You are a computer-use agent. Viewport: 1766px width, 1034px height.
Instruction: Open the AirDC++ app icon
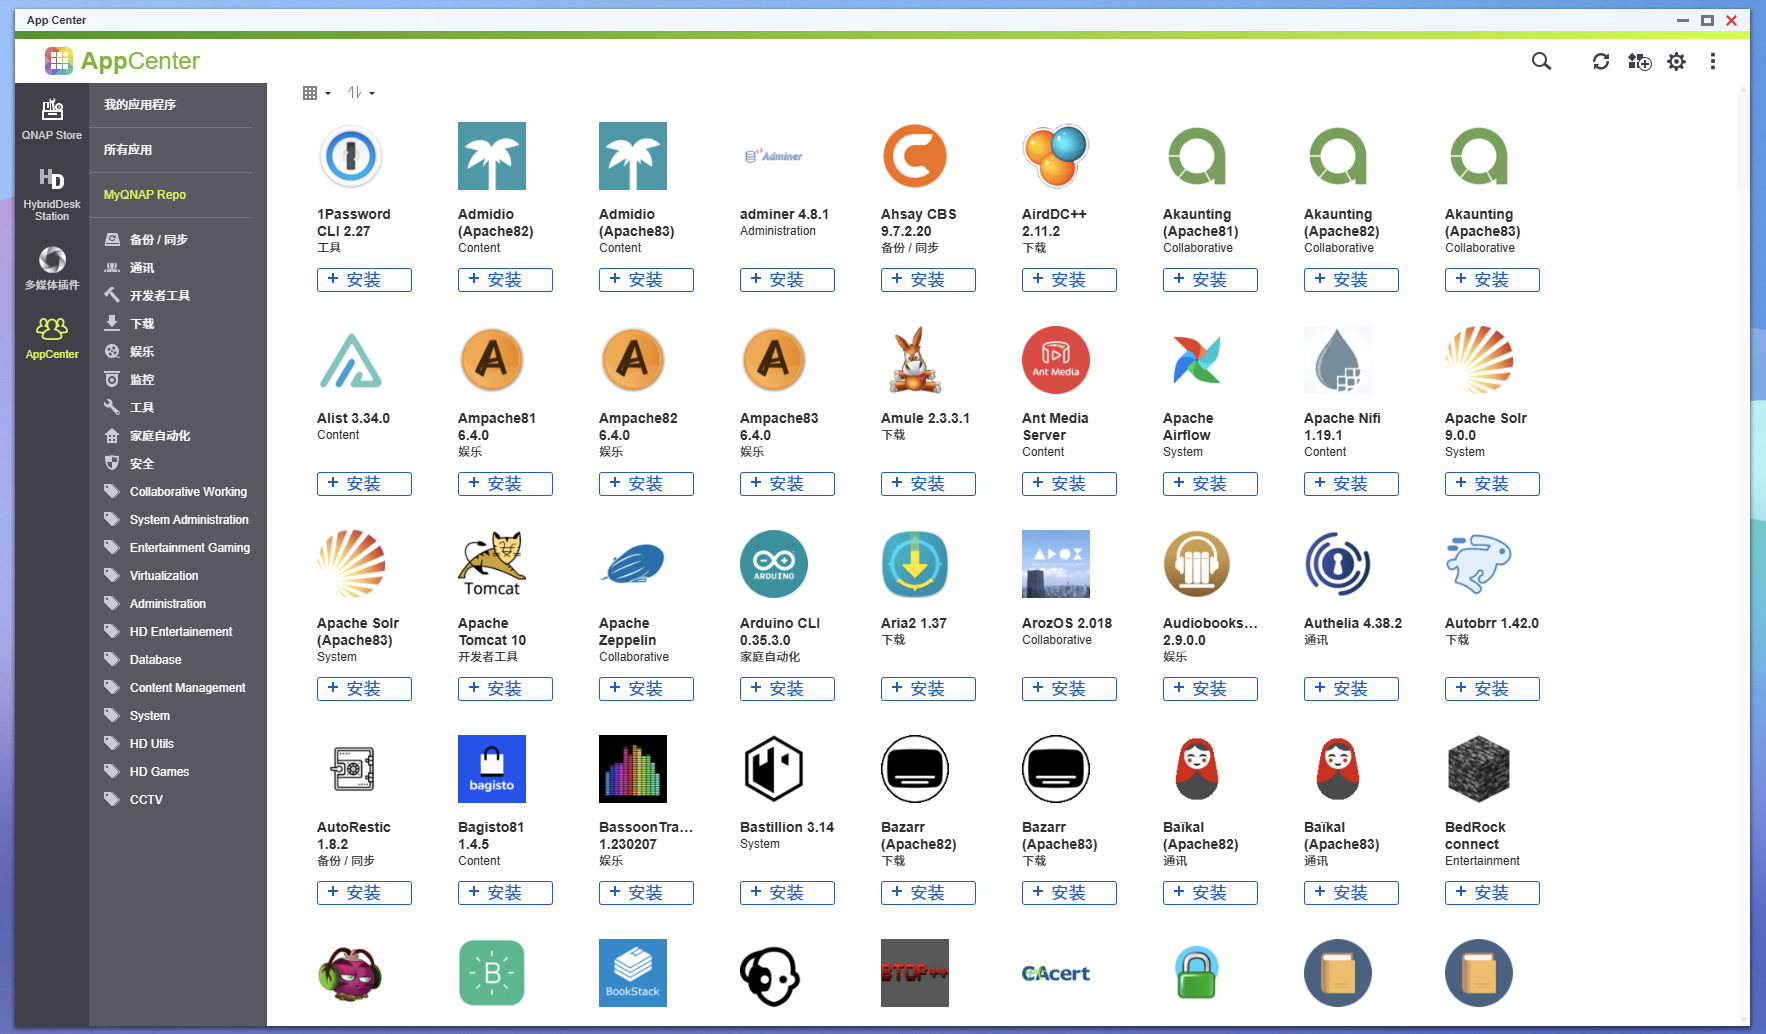1056,157
